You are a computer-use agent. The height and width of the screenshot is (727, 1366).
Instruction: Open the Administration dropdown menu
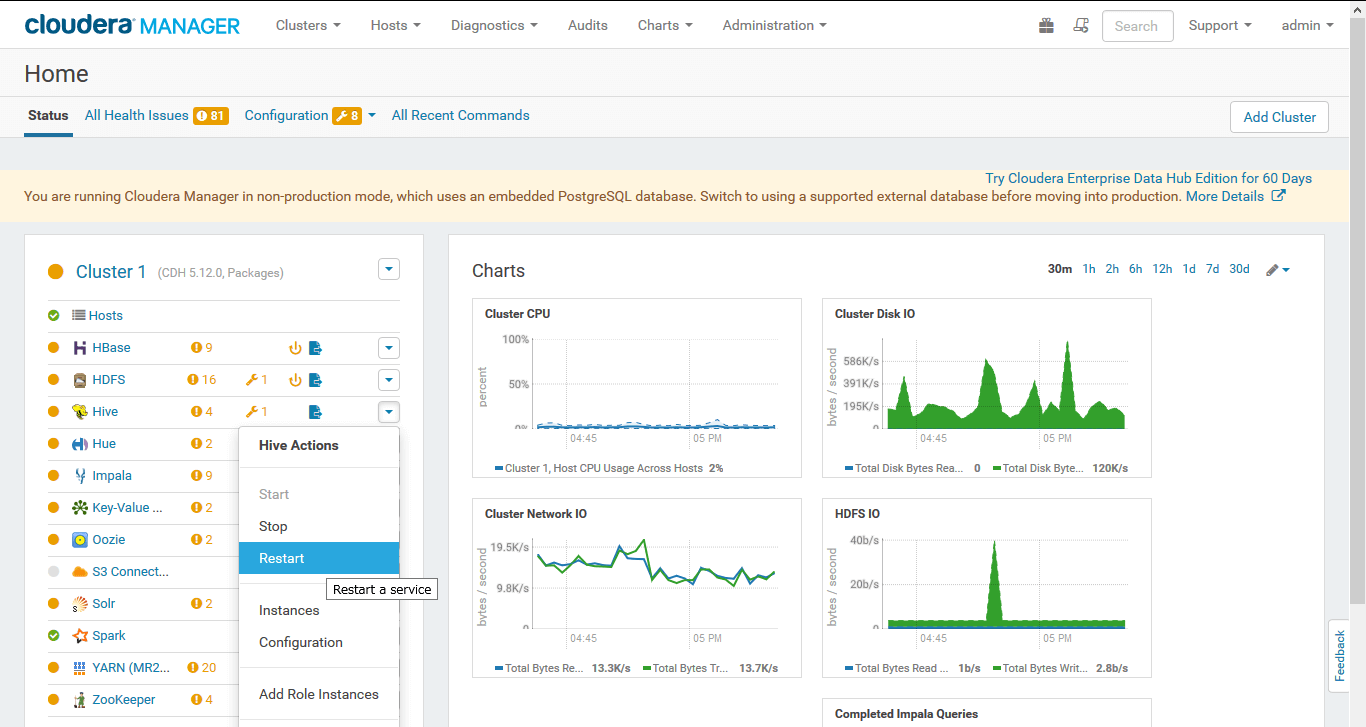(774, 25)
